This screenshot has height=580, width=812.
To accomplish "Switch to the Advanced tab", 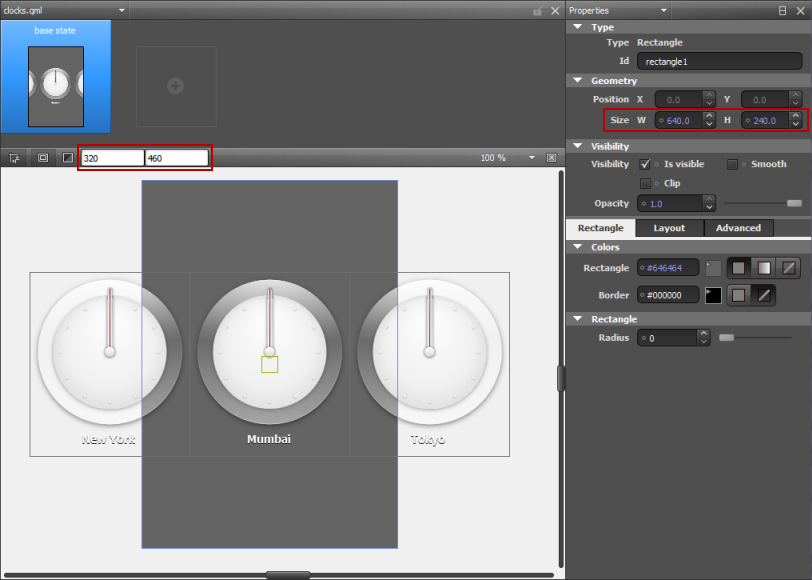I will [738, 228].
